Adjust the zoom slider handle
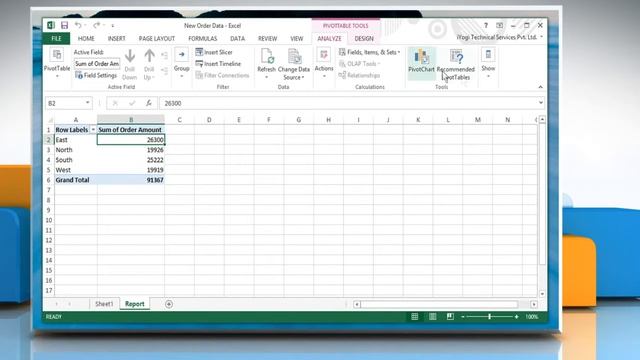The width and height of the screenshot is (640, 360). (489, 317)
